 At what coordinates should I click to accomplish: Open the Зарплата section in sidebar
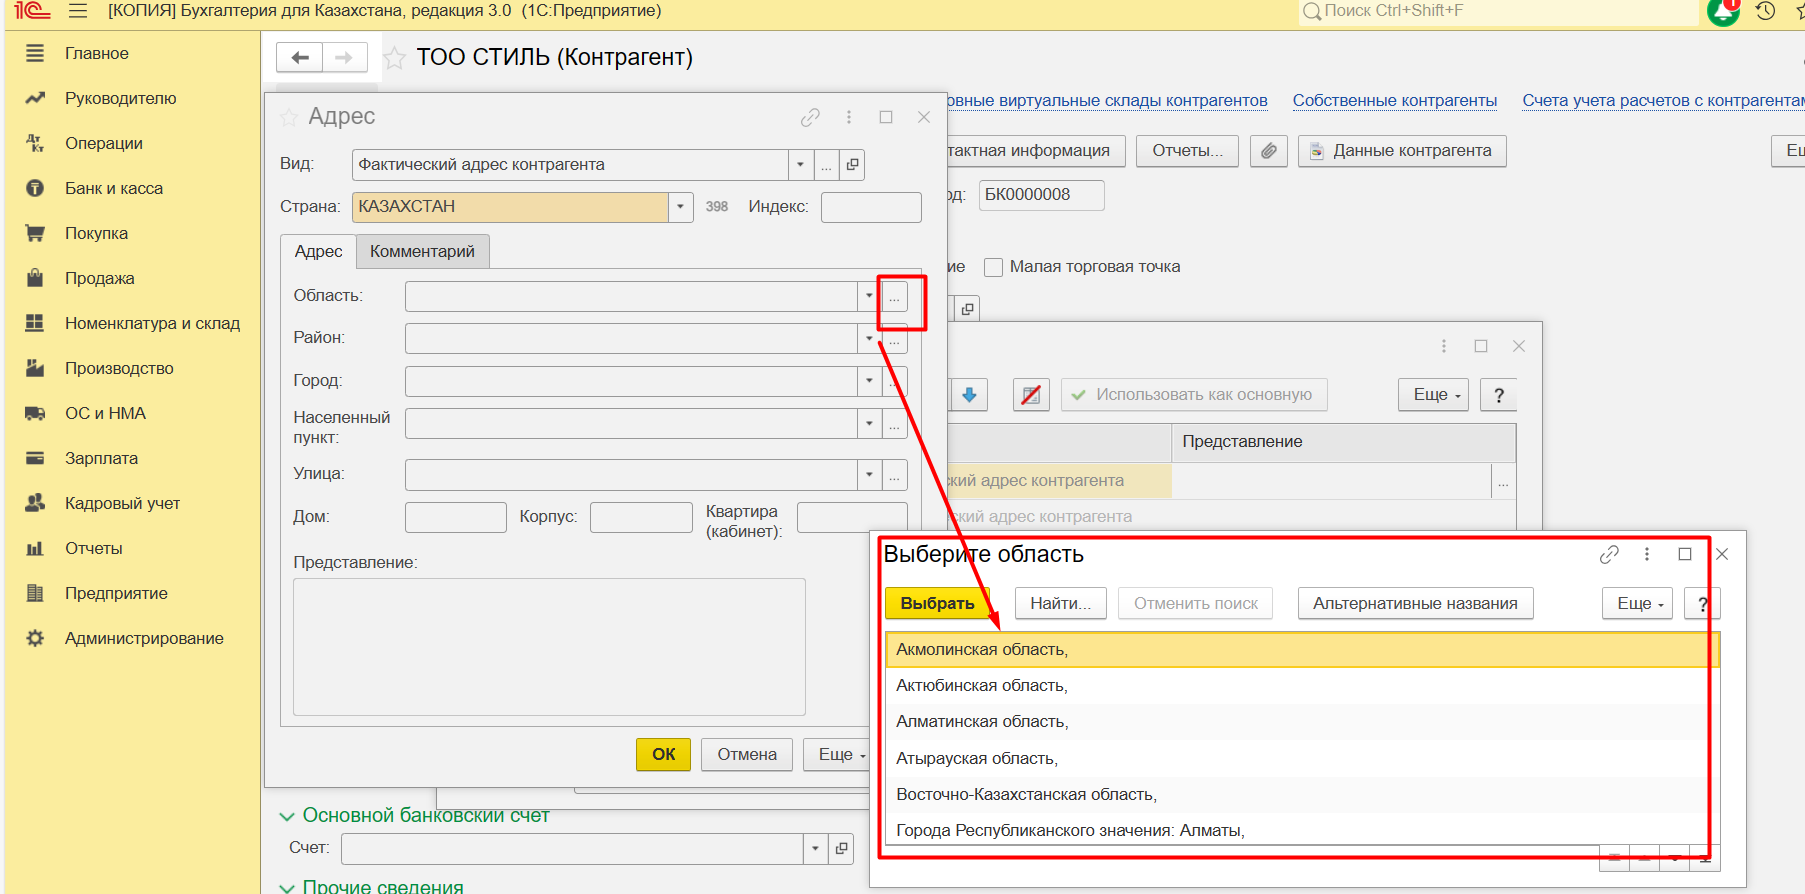coord(101,458)
